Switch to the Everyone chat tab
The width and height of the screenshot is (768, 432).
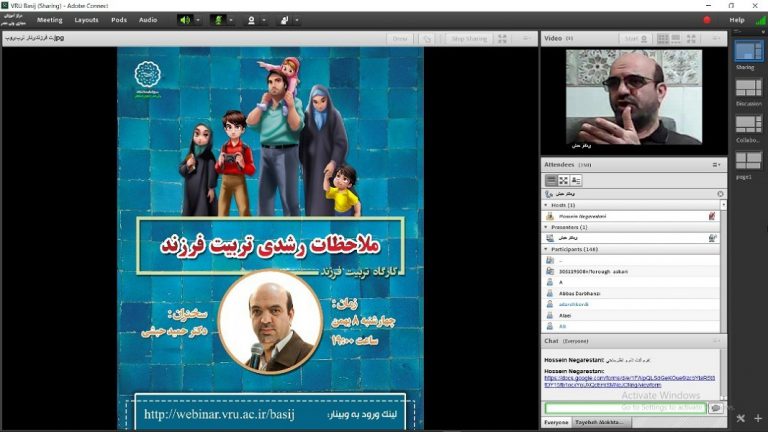[556, 422]
